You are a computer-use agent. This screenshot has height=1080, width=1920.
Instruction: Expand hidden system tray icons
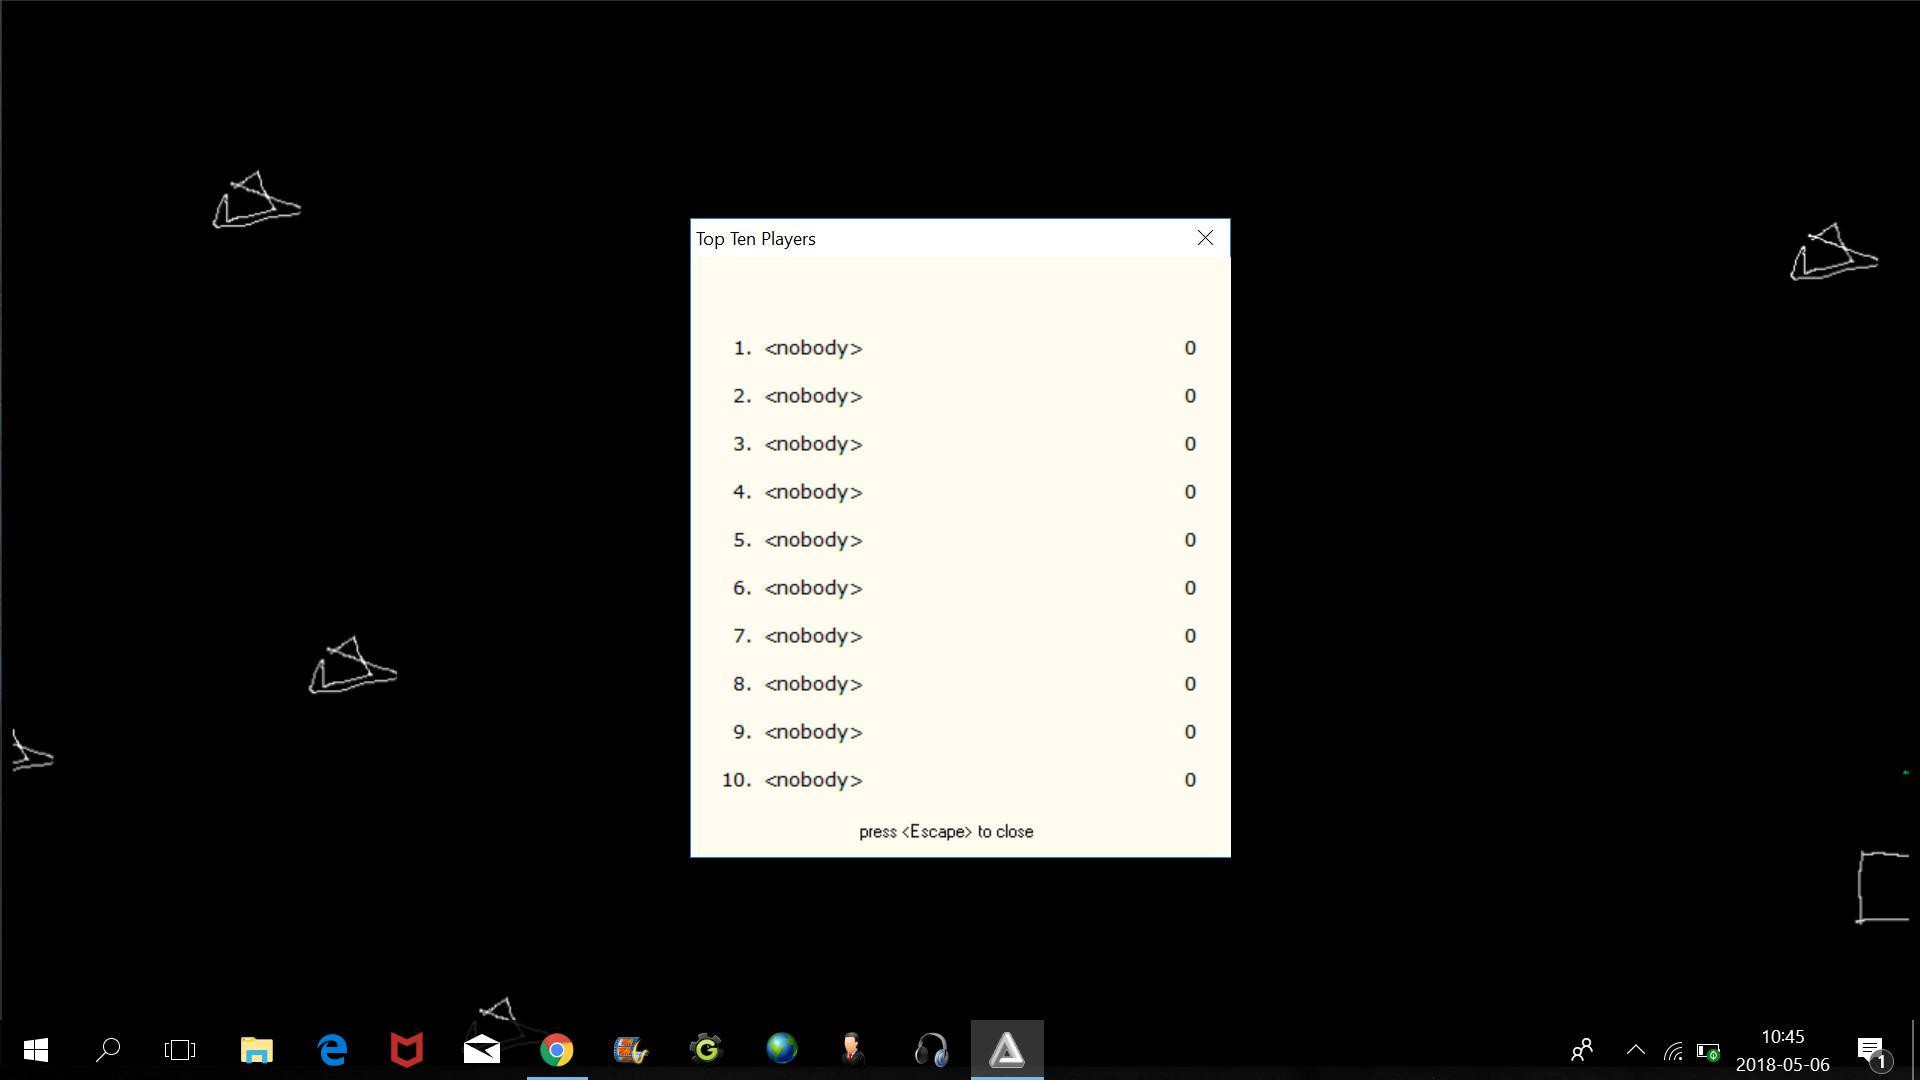pos(1636,1050)
